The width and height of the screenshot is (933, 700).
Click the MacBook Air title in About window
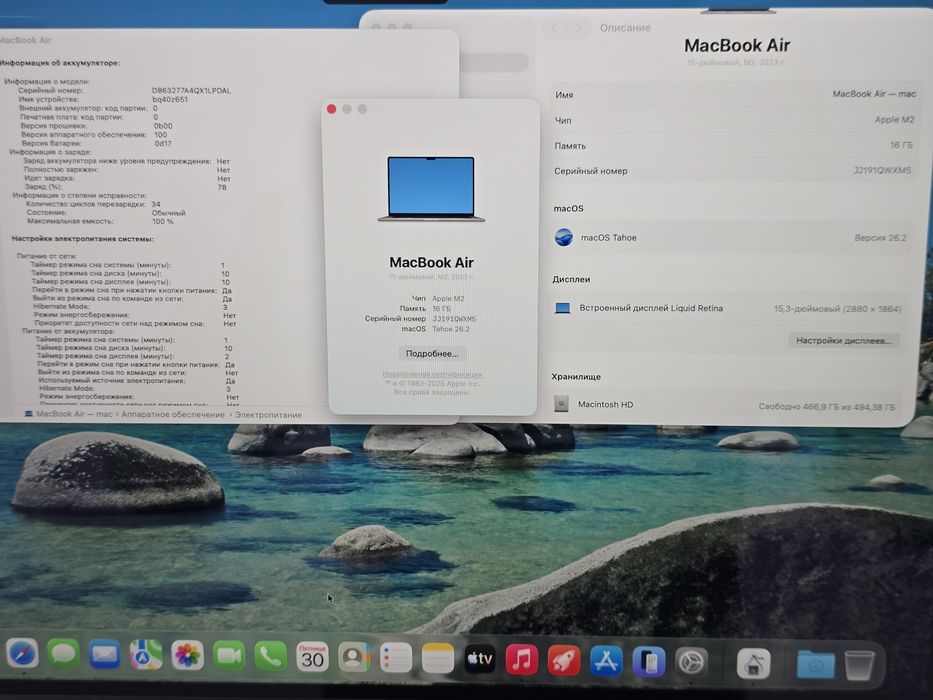[431, 262]
